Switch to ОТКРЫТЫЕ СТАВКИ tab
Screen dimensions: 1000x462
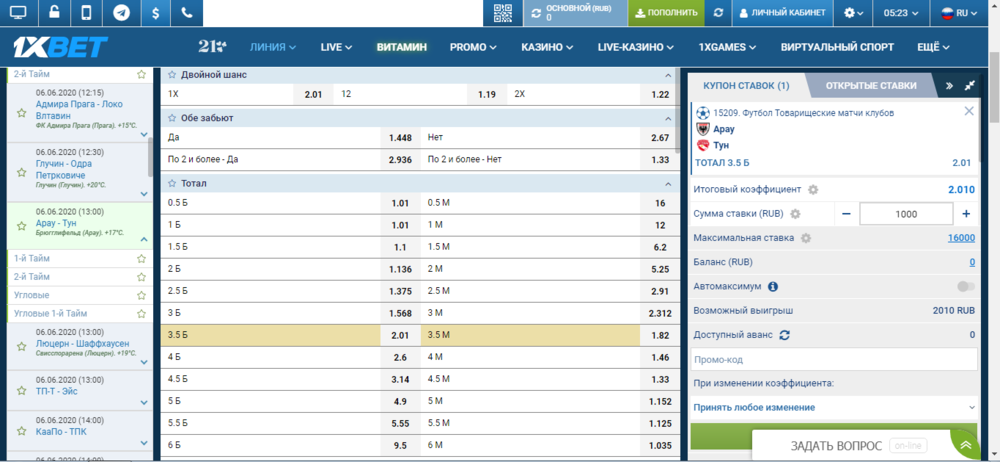(x=871, y=86)
